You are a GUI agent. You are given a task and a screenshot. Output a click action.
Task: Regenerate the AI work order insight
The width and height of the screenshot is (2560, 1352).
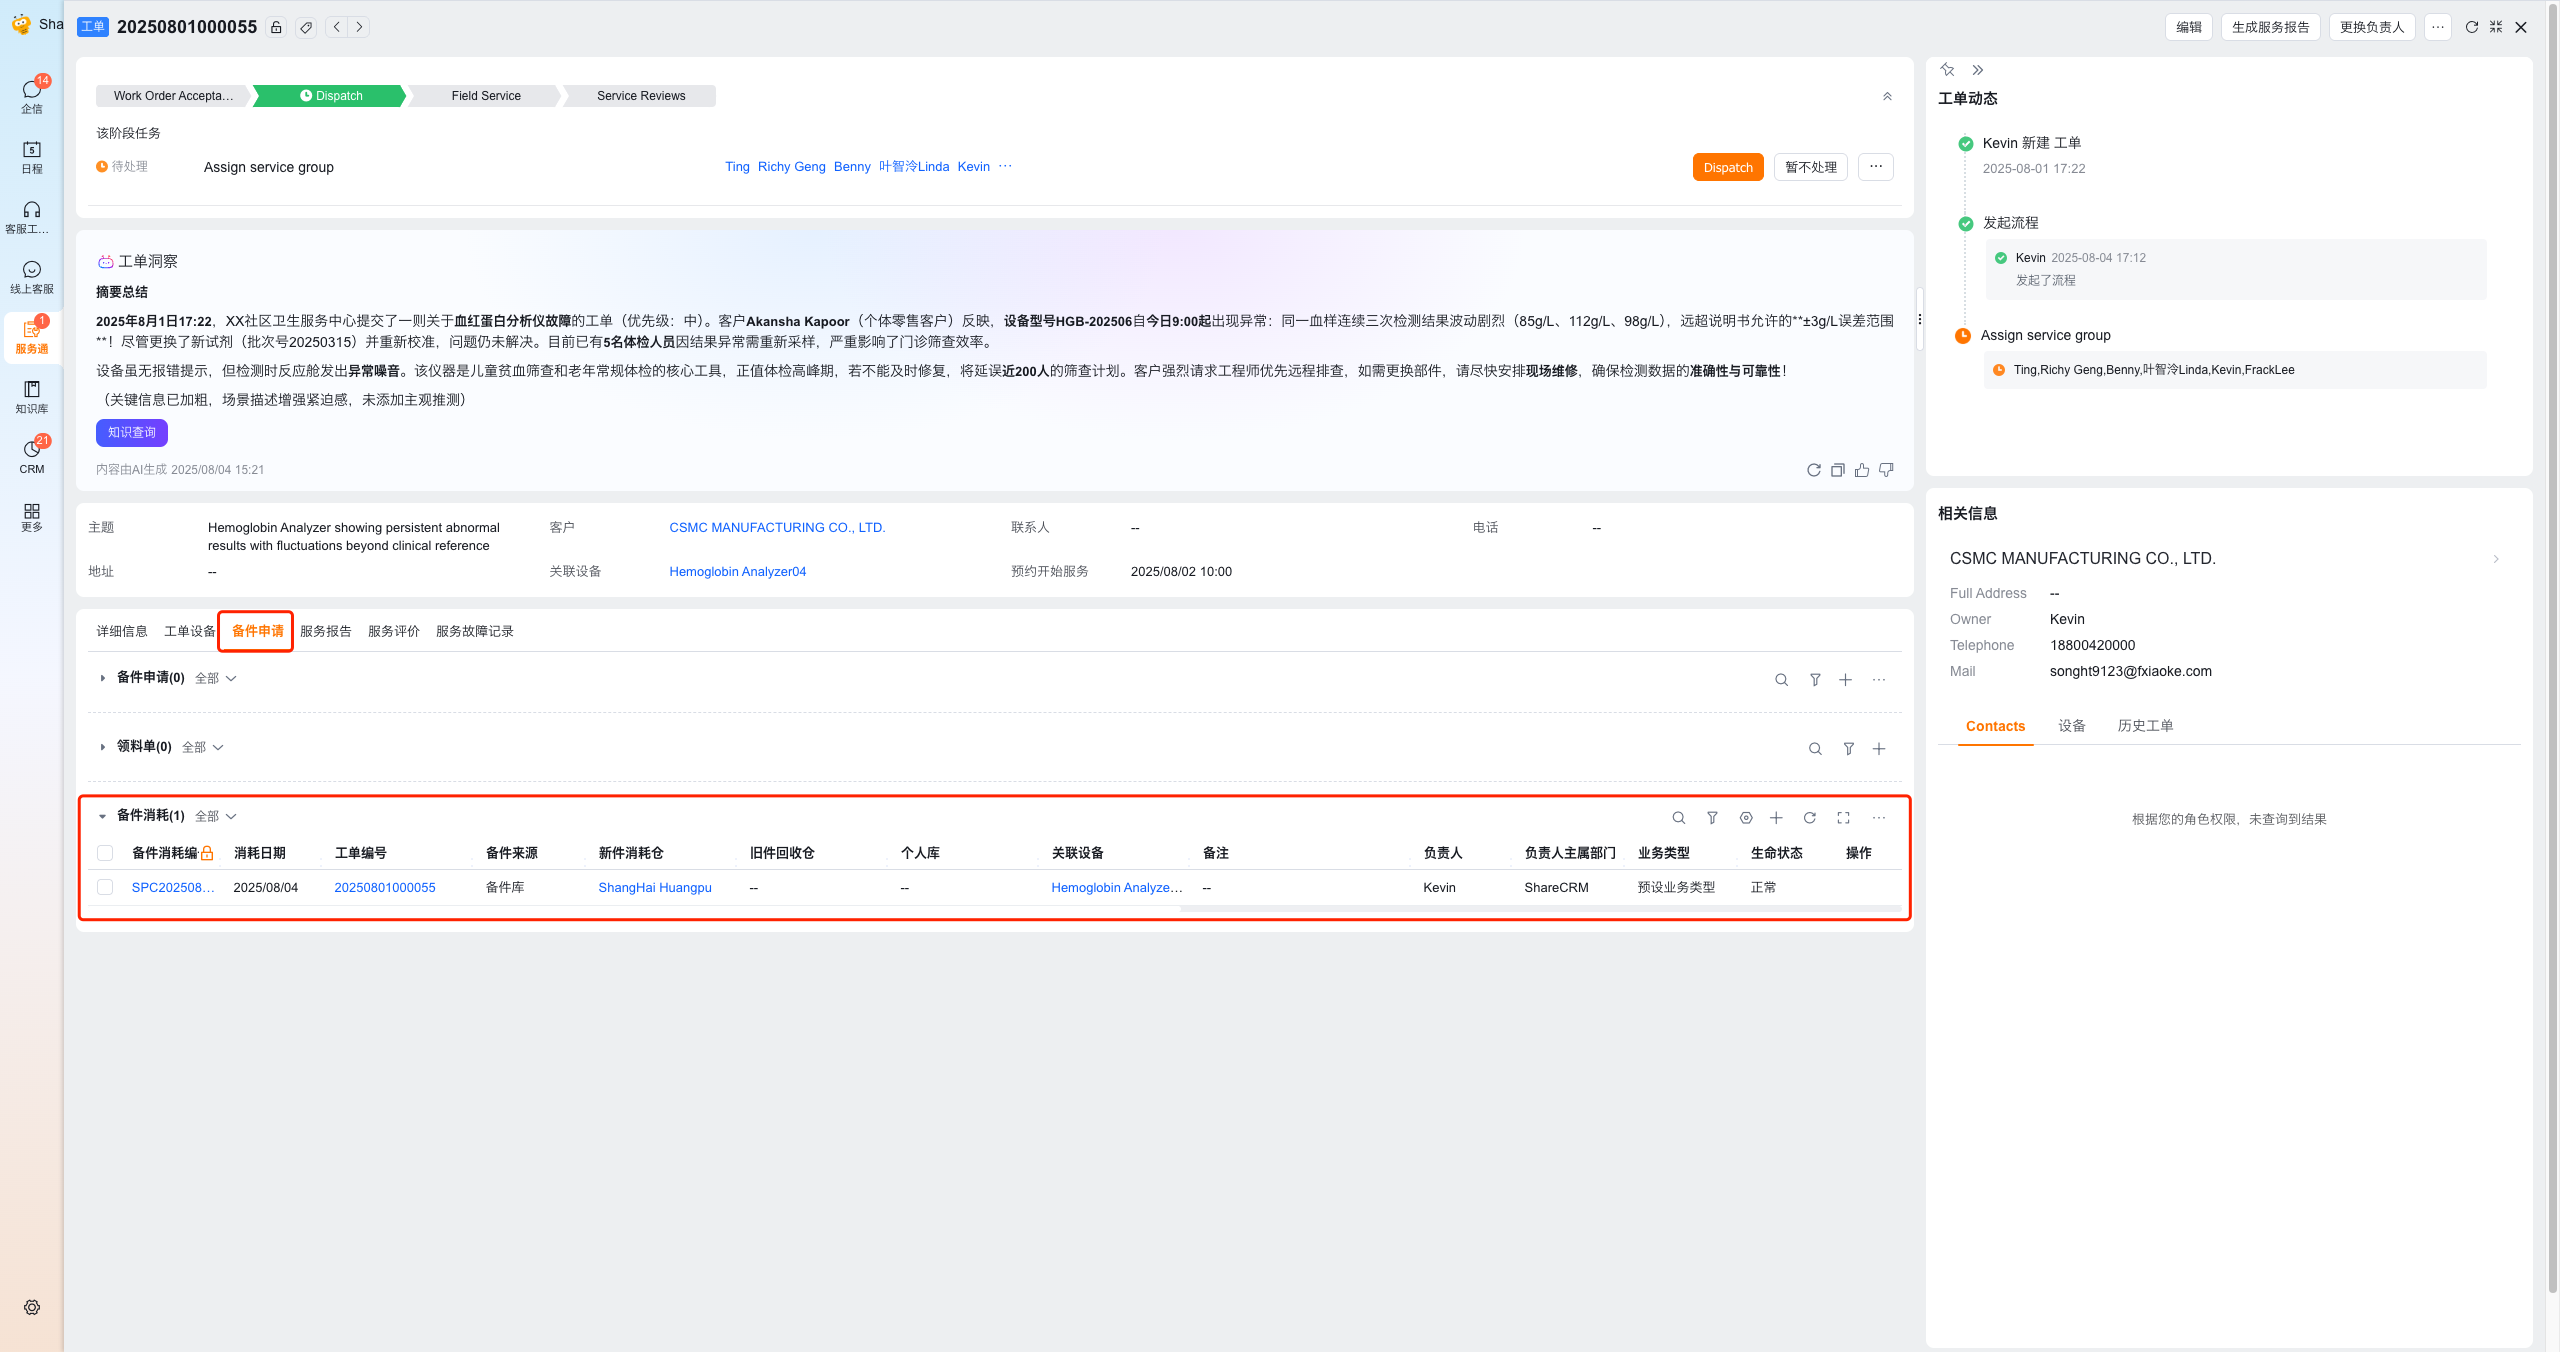(1813, 470)
